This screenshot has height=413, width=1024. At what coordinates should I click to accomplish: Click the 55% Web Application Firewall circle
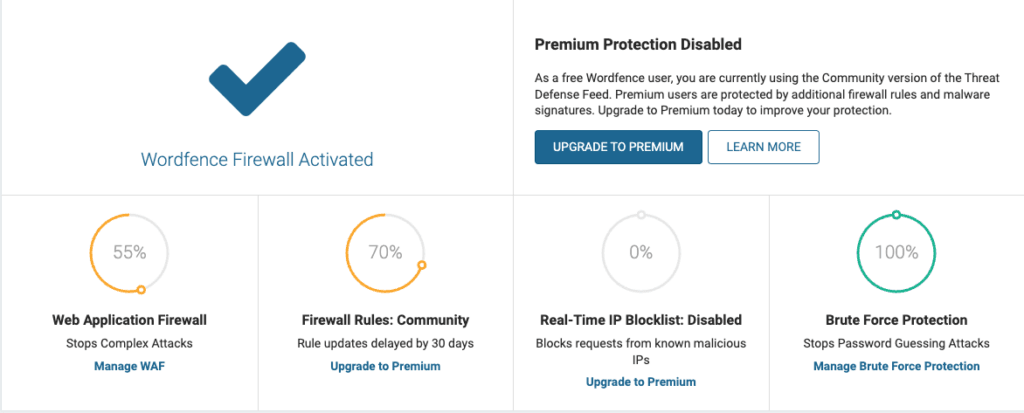[x=129, y=252]
